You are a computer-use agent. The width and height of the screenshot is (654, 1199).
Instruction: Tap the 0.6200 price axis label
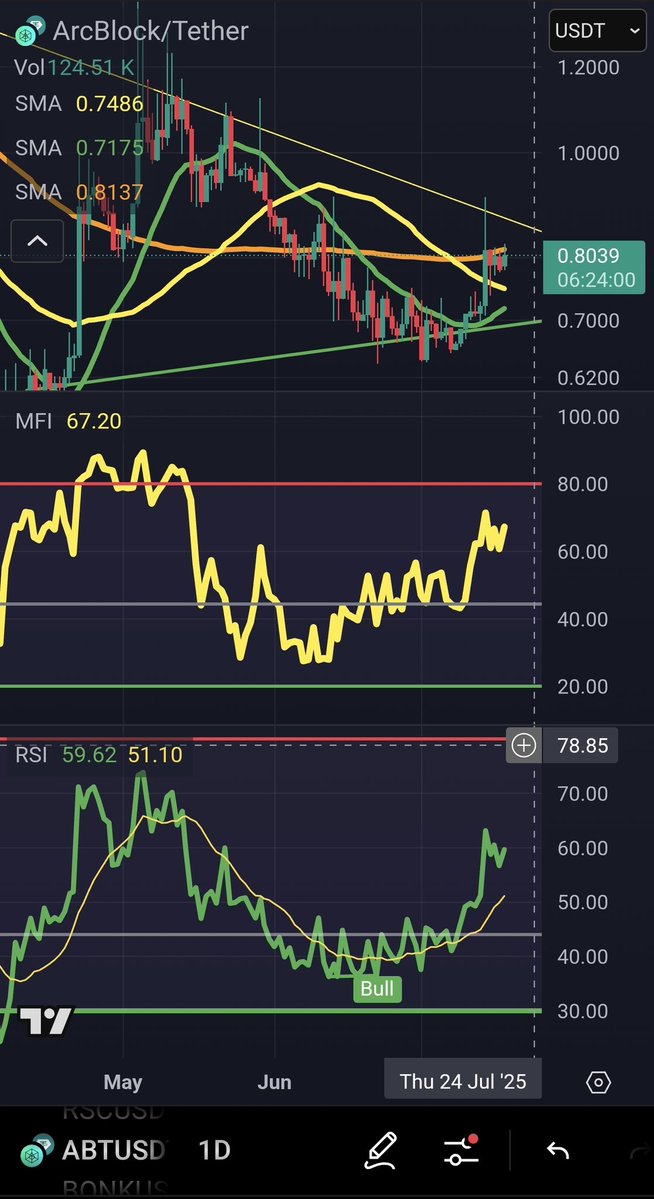pyautogui.click(x=588, y=378)
